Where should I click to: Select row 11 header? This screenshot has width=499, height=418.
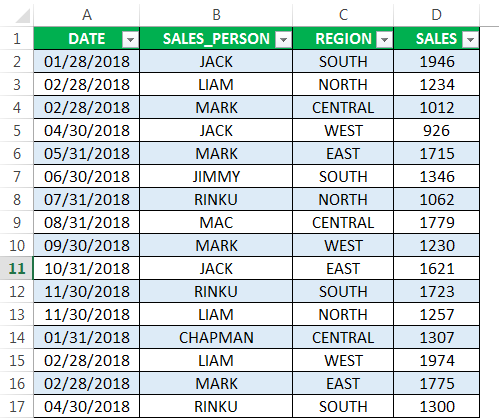click(x=17, y=268)
